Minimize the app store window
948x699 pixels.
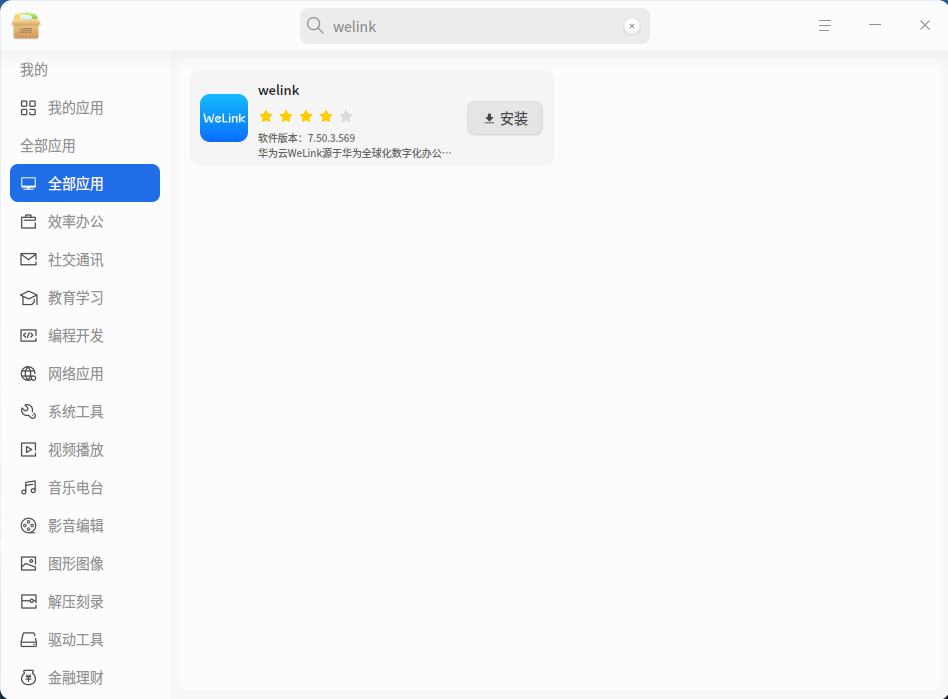875,25
